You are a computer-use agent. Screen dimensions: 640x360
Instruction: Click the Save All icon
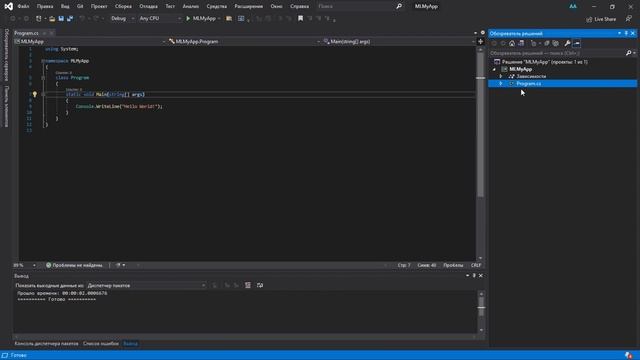tap(70, 18)
